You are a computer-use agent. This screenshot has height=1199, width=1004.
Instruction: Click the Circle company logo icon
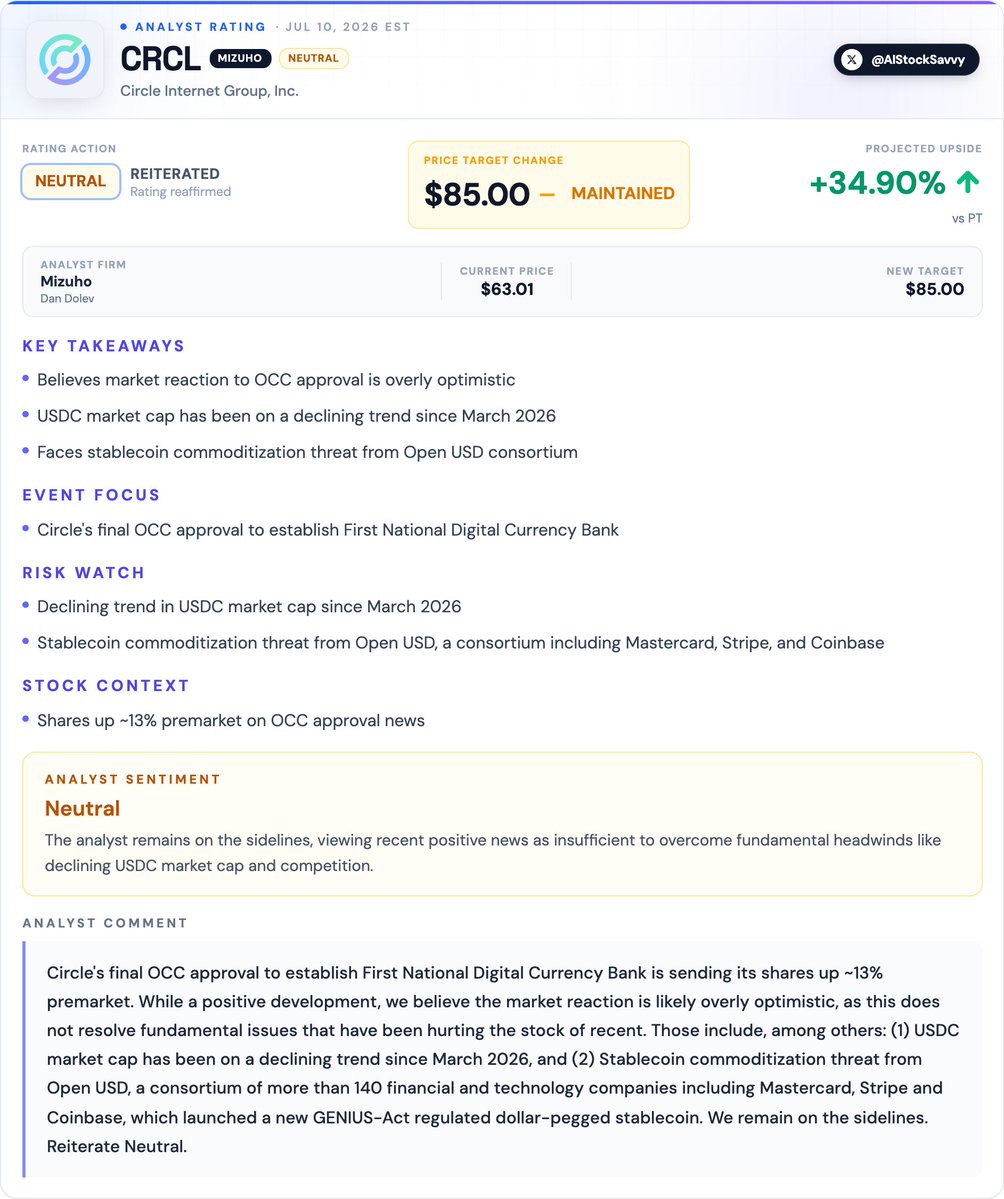coord(65,60)
